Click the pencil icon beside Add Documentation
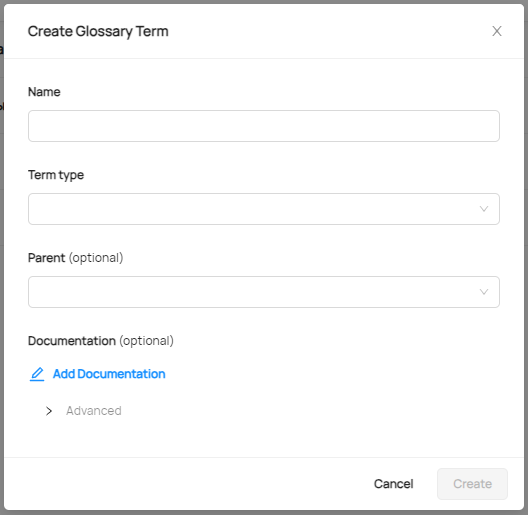 pos(37,374)
